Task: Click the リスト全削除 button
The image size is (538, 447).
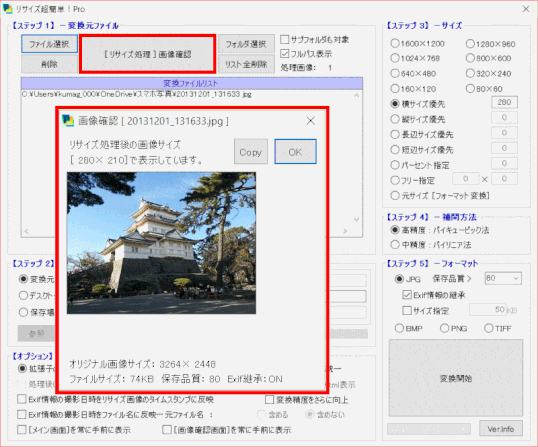Action: (x=246, y=64)
